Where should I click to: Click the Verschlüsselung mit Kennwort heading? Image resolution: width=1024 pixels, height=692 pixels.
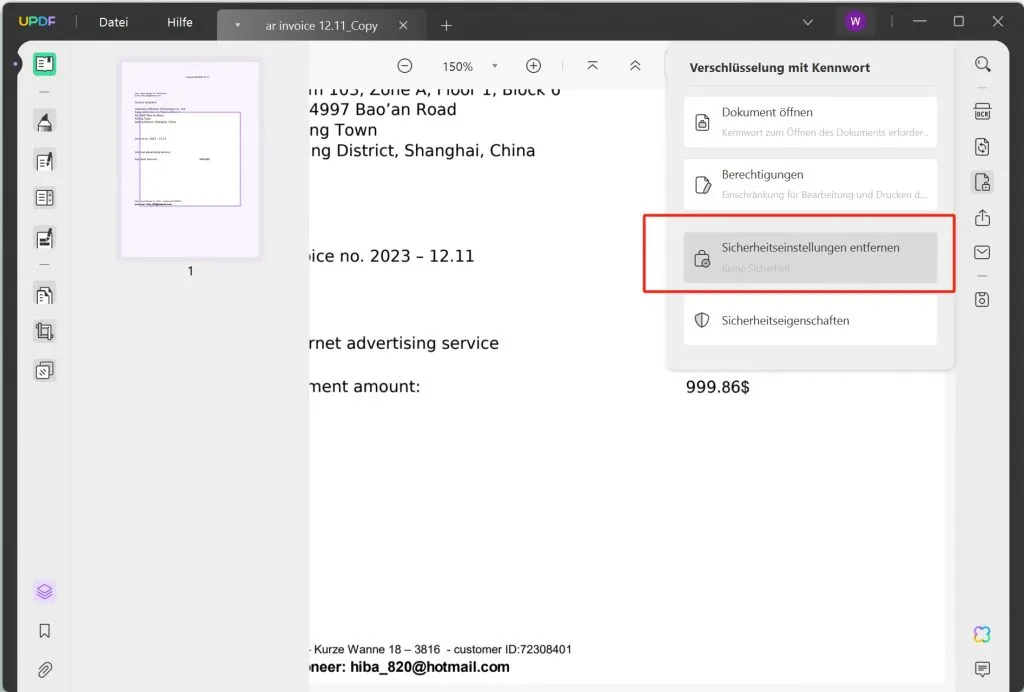click(780, 68)
